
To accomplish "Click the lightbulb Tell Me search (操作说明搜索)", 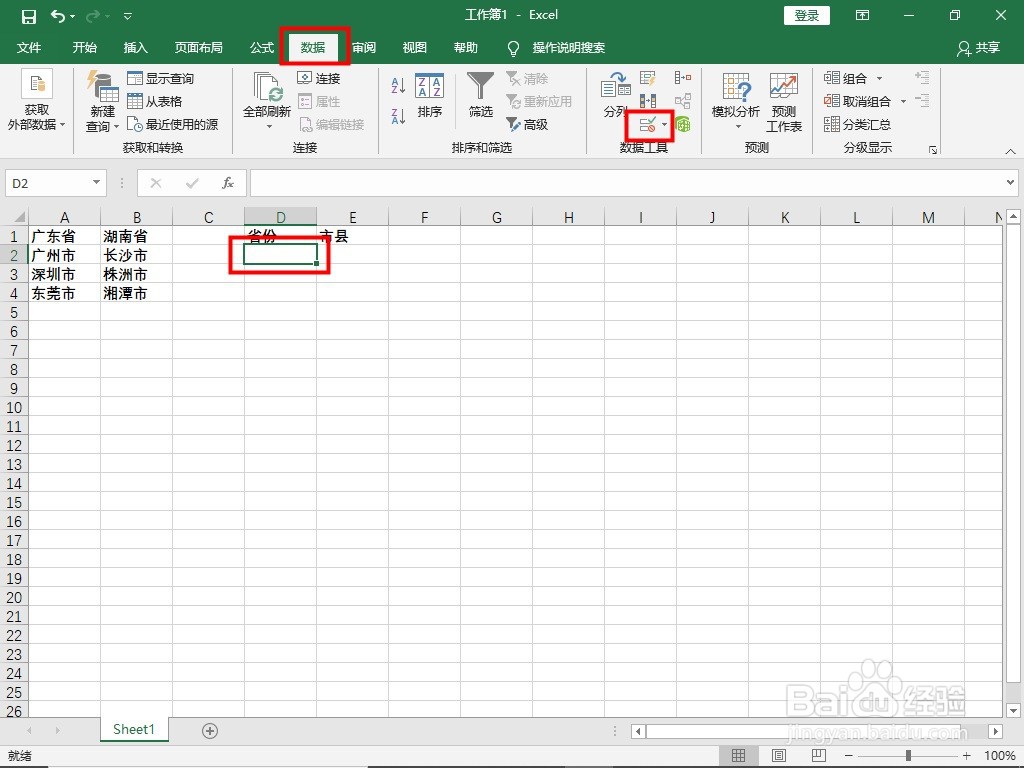I will tap(556, 48).
